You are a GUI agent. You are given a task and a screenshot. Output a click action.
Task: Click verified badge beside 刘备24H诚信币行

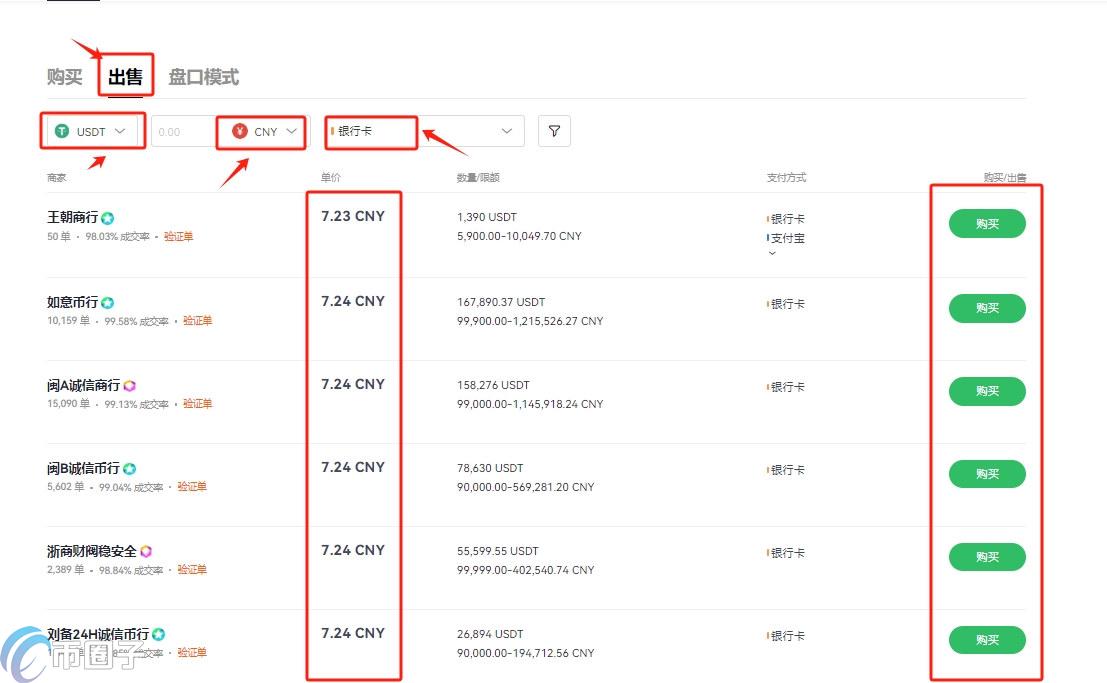[x=159, y=634]
